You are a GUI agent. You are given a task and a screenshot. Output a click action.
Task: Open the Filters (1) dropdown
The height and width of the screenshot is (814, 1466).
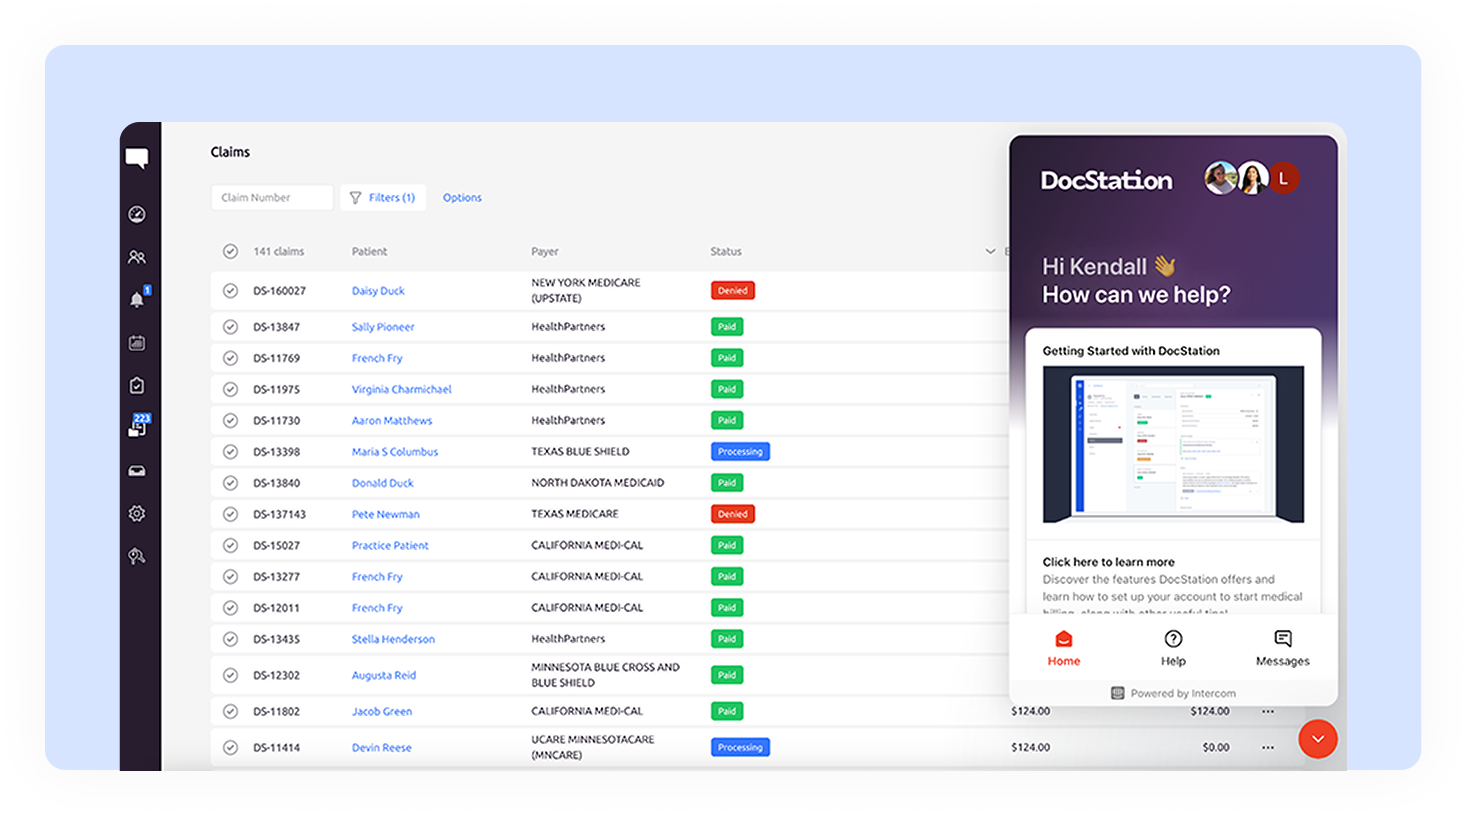point(383,197)
